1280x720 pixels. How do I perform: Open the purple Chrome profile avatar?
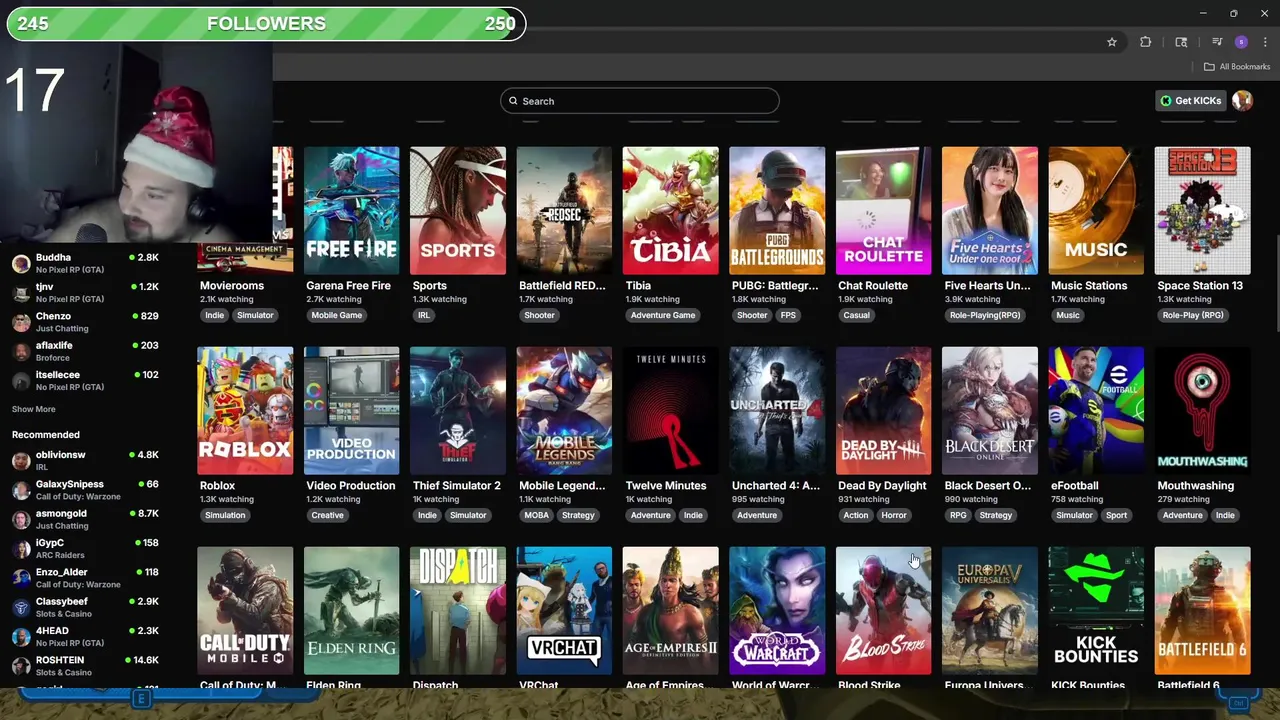pyautogui.click(x=1241, y=42)
